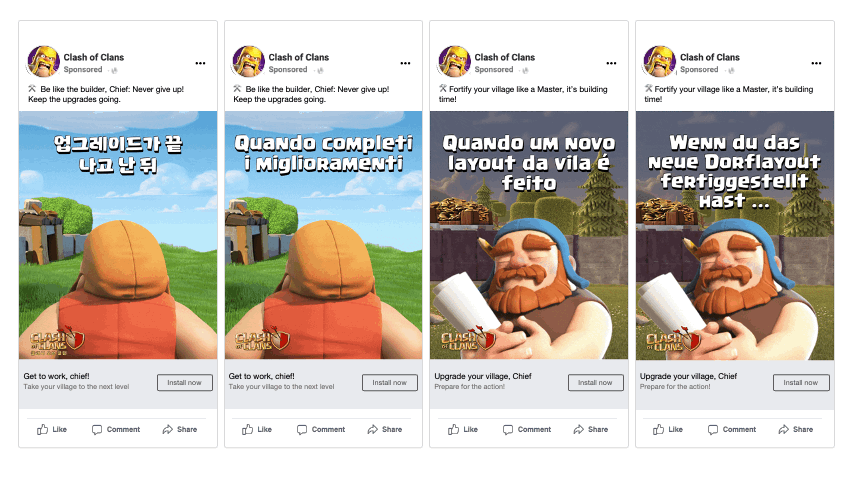Comment on the Italian ad post
The image size is (853, 480).
321,429
